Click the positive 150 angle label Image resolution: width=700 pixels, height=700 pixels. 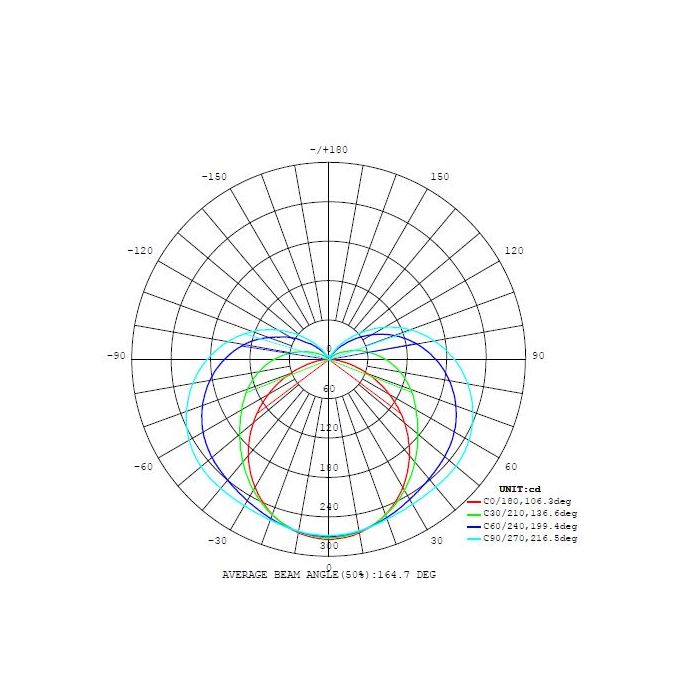click(440, 177)
